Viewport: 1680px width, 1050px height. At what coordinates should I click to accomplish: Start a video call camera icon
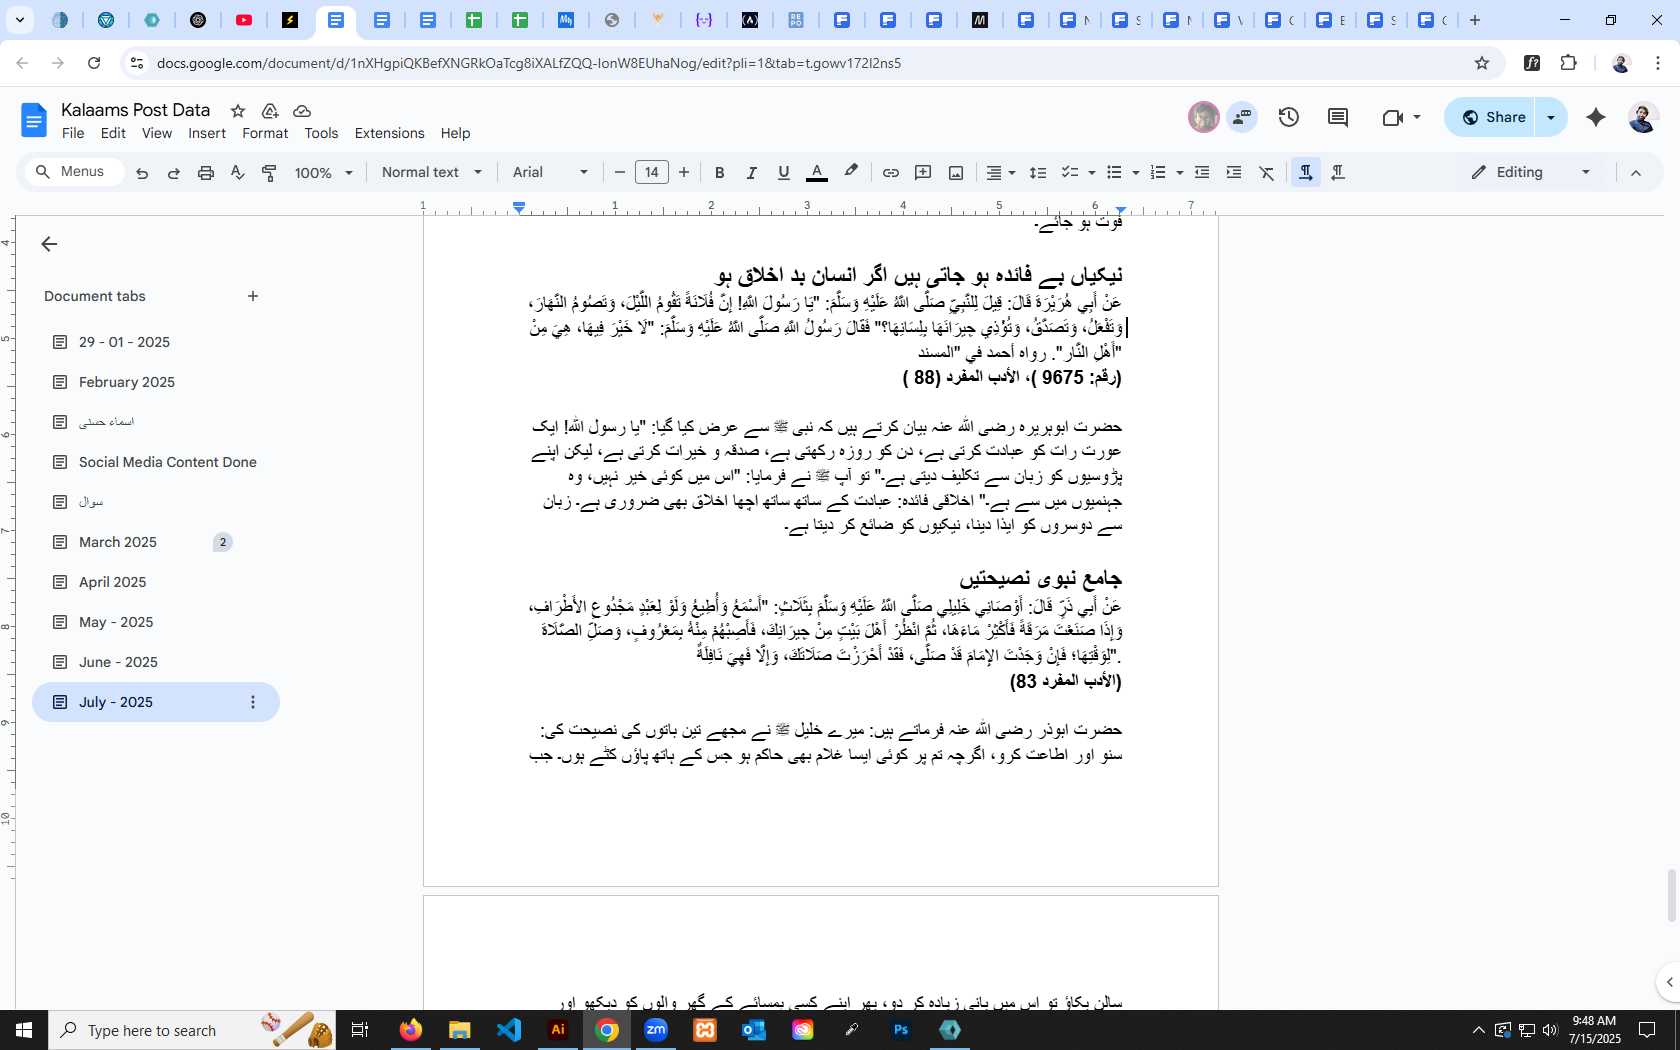click(x=1393, y=117)
